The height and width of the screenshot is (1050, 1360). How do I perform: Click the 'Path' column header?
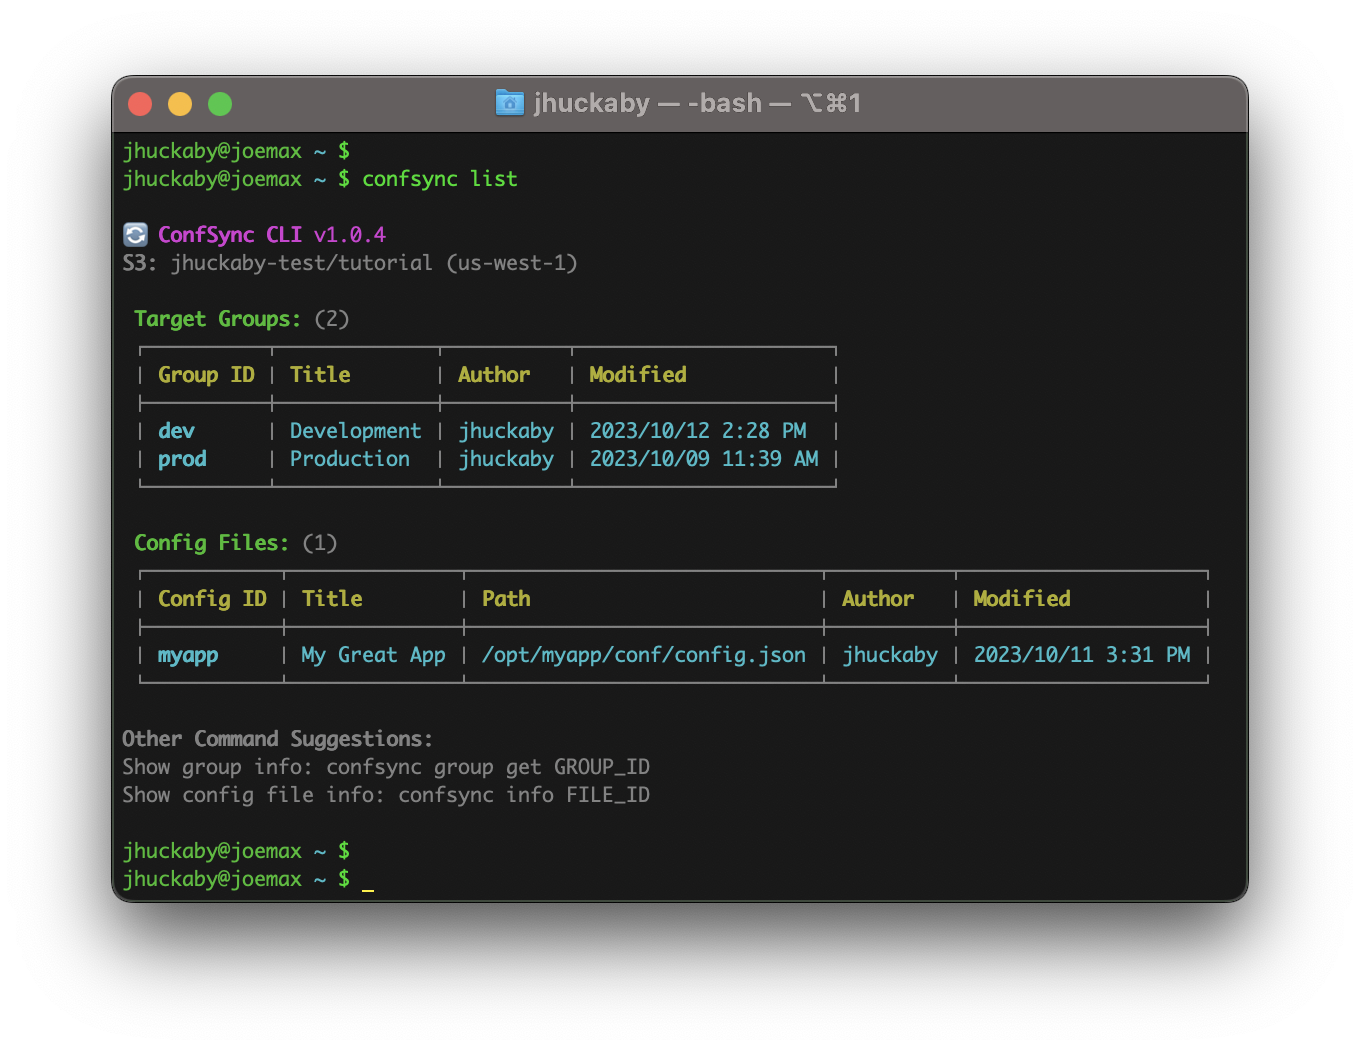(506, 599)
